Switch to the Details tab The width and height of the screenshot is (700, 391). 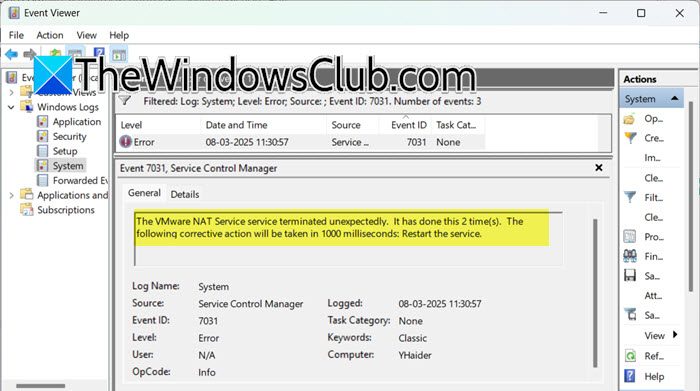pyautogui.click(x=185, y=194)
